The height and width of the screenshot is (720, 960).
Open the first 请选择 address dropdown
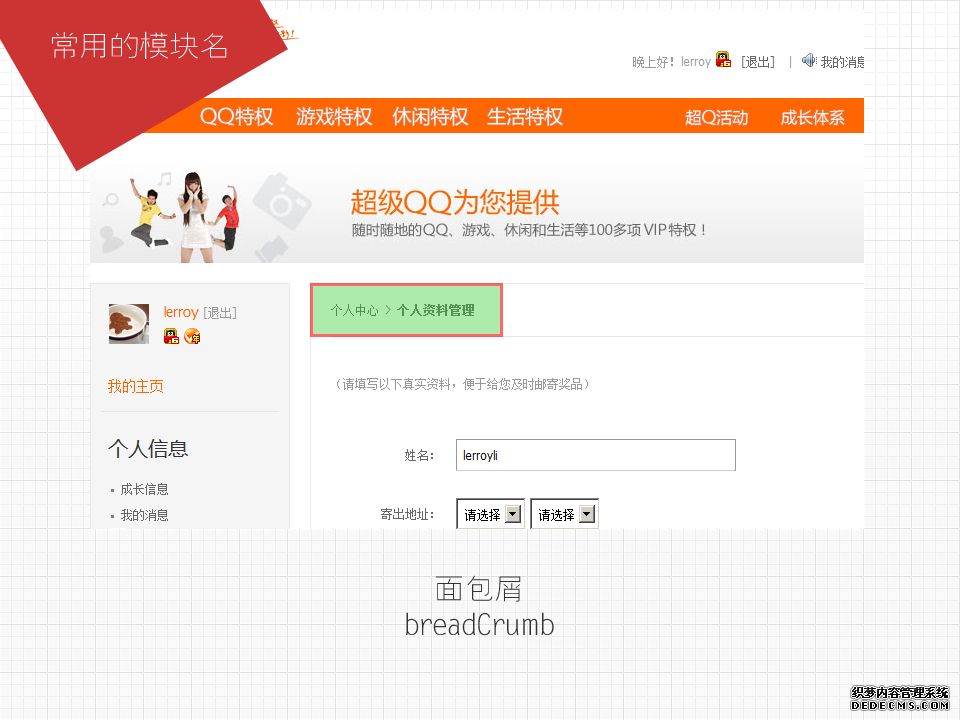490,514
